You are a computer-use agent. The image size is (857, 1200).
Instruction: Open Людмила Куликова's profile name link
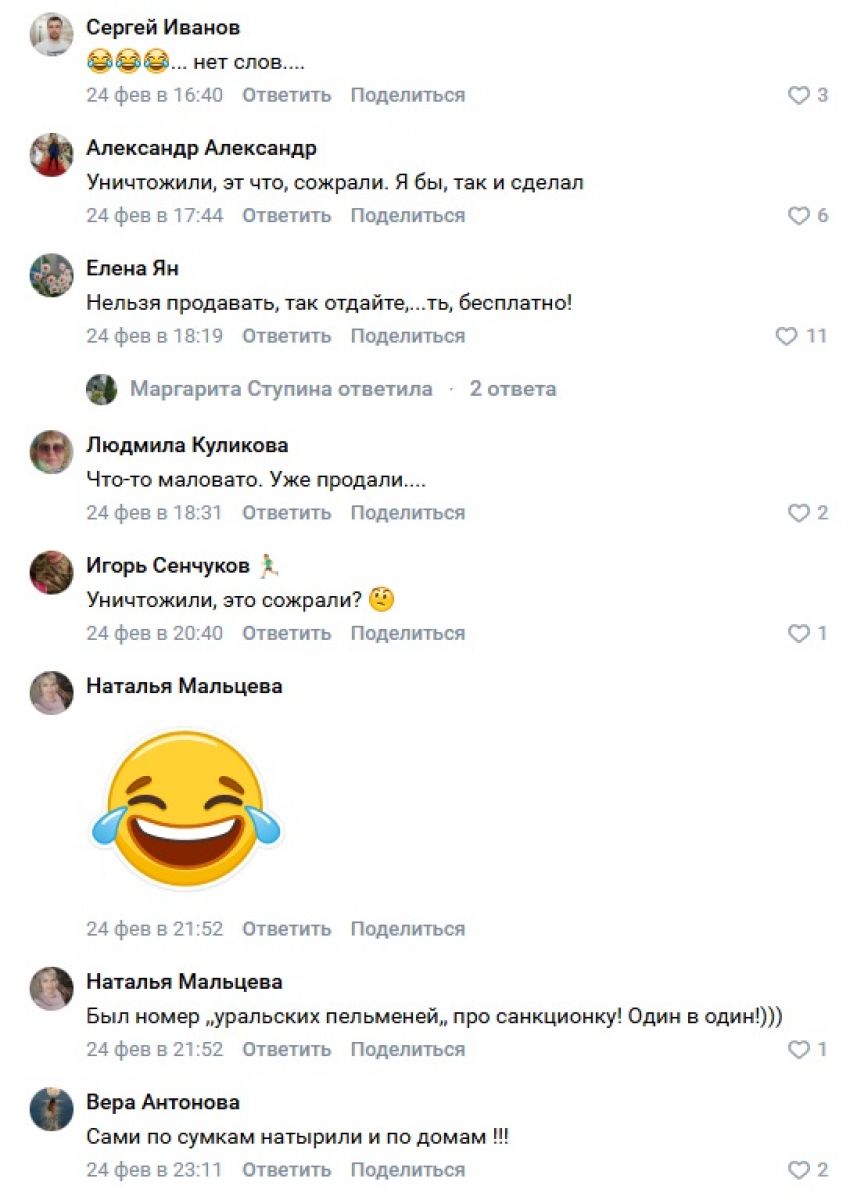click(187, 445)
